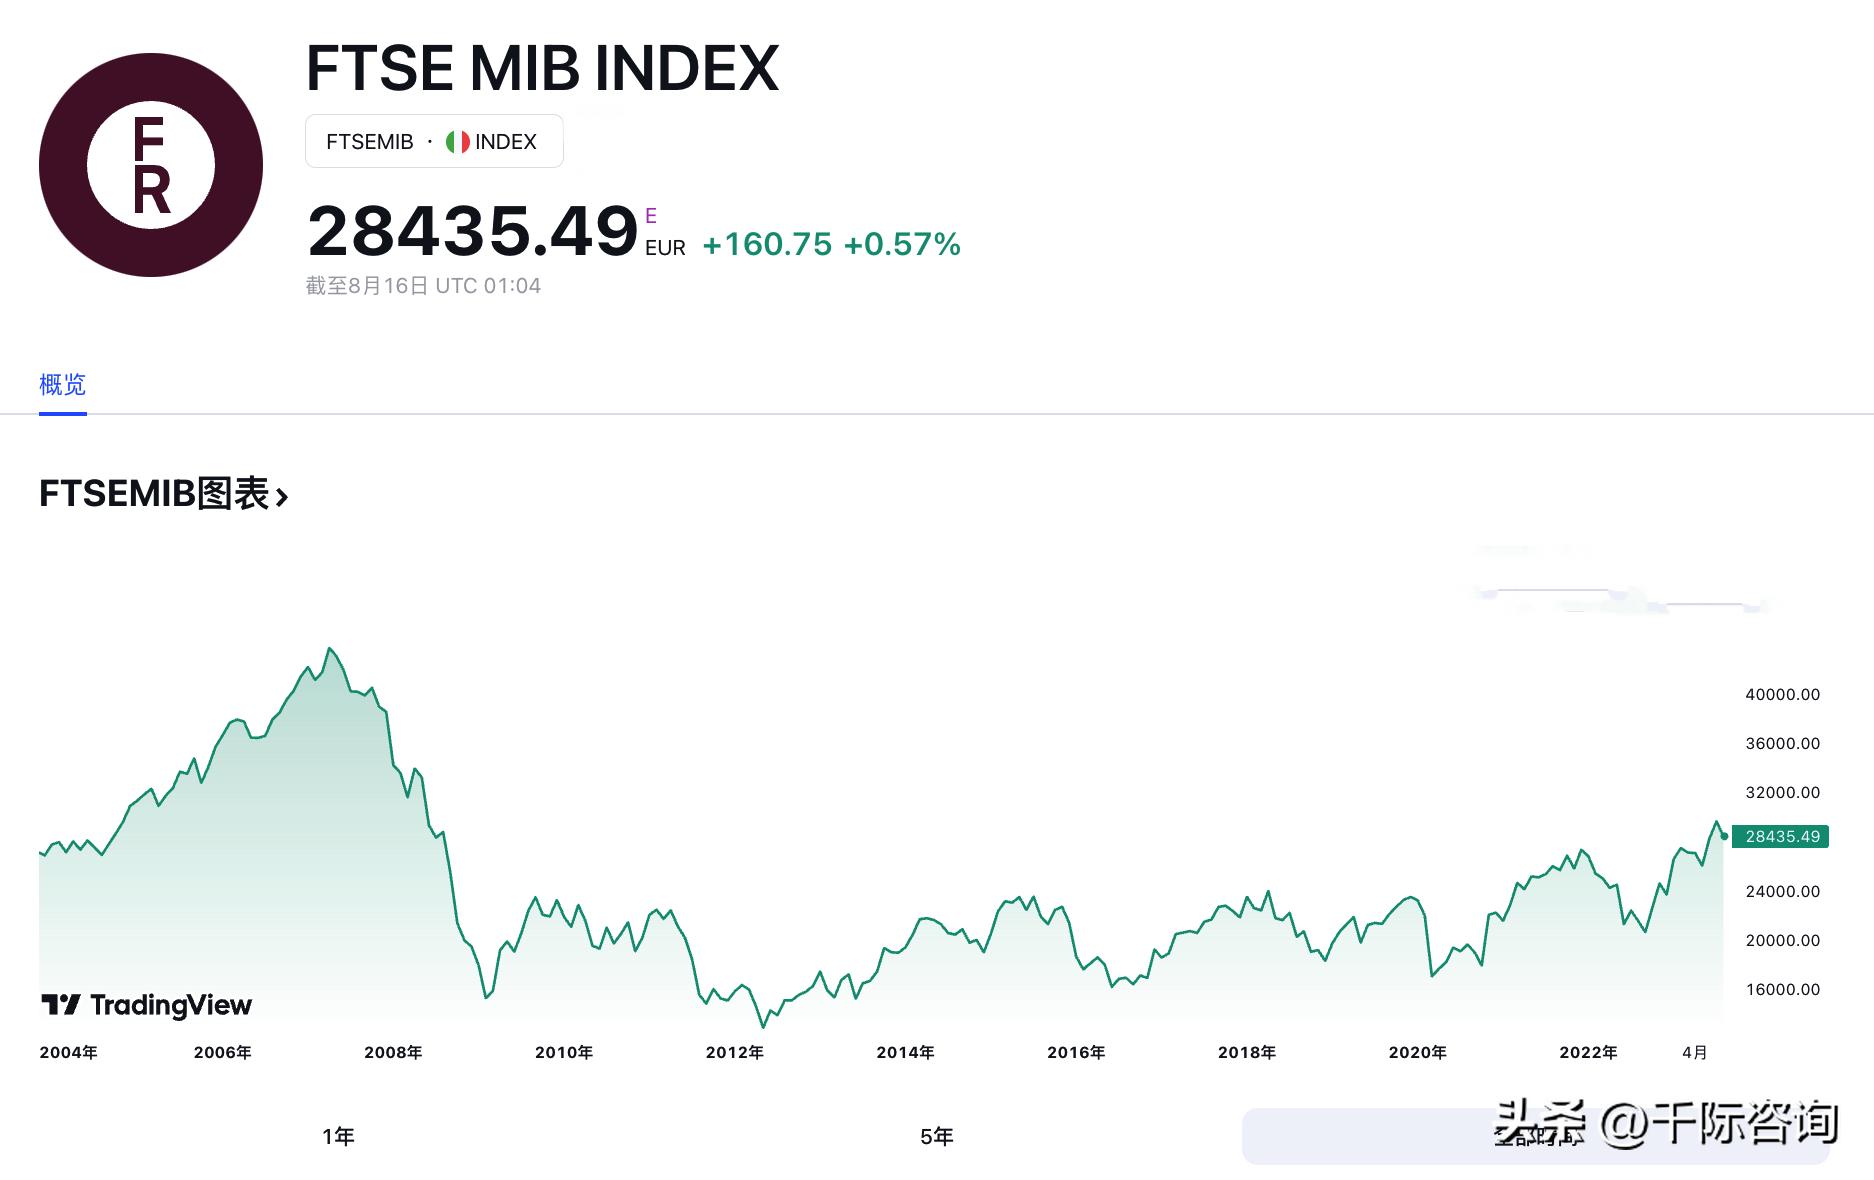Click the 2004年 axis label

pyautogui.click(x=68, y=1052)
